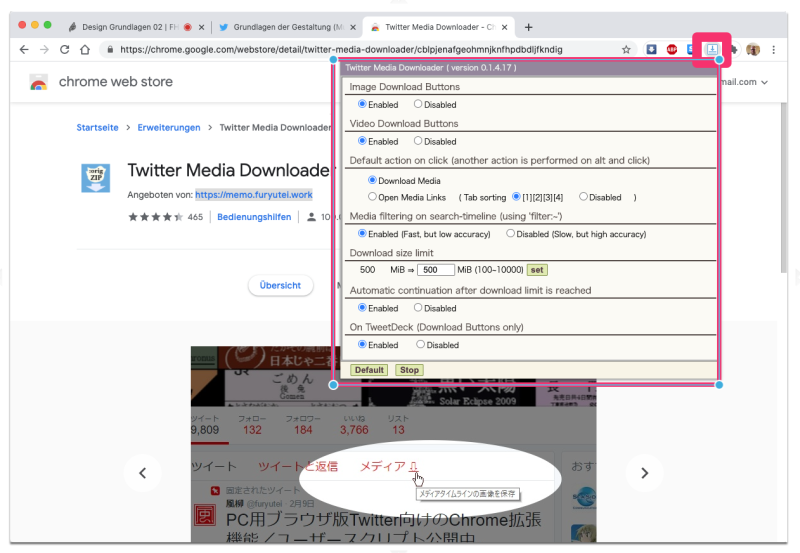Viewport: 800px width, 553px height.
Task: Reload the page using the refresh icon
Action: [65, 49]
